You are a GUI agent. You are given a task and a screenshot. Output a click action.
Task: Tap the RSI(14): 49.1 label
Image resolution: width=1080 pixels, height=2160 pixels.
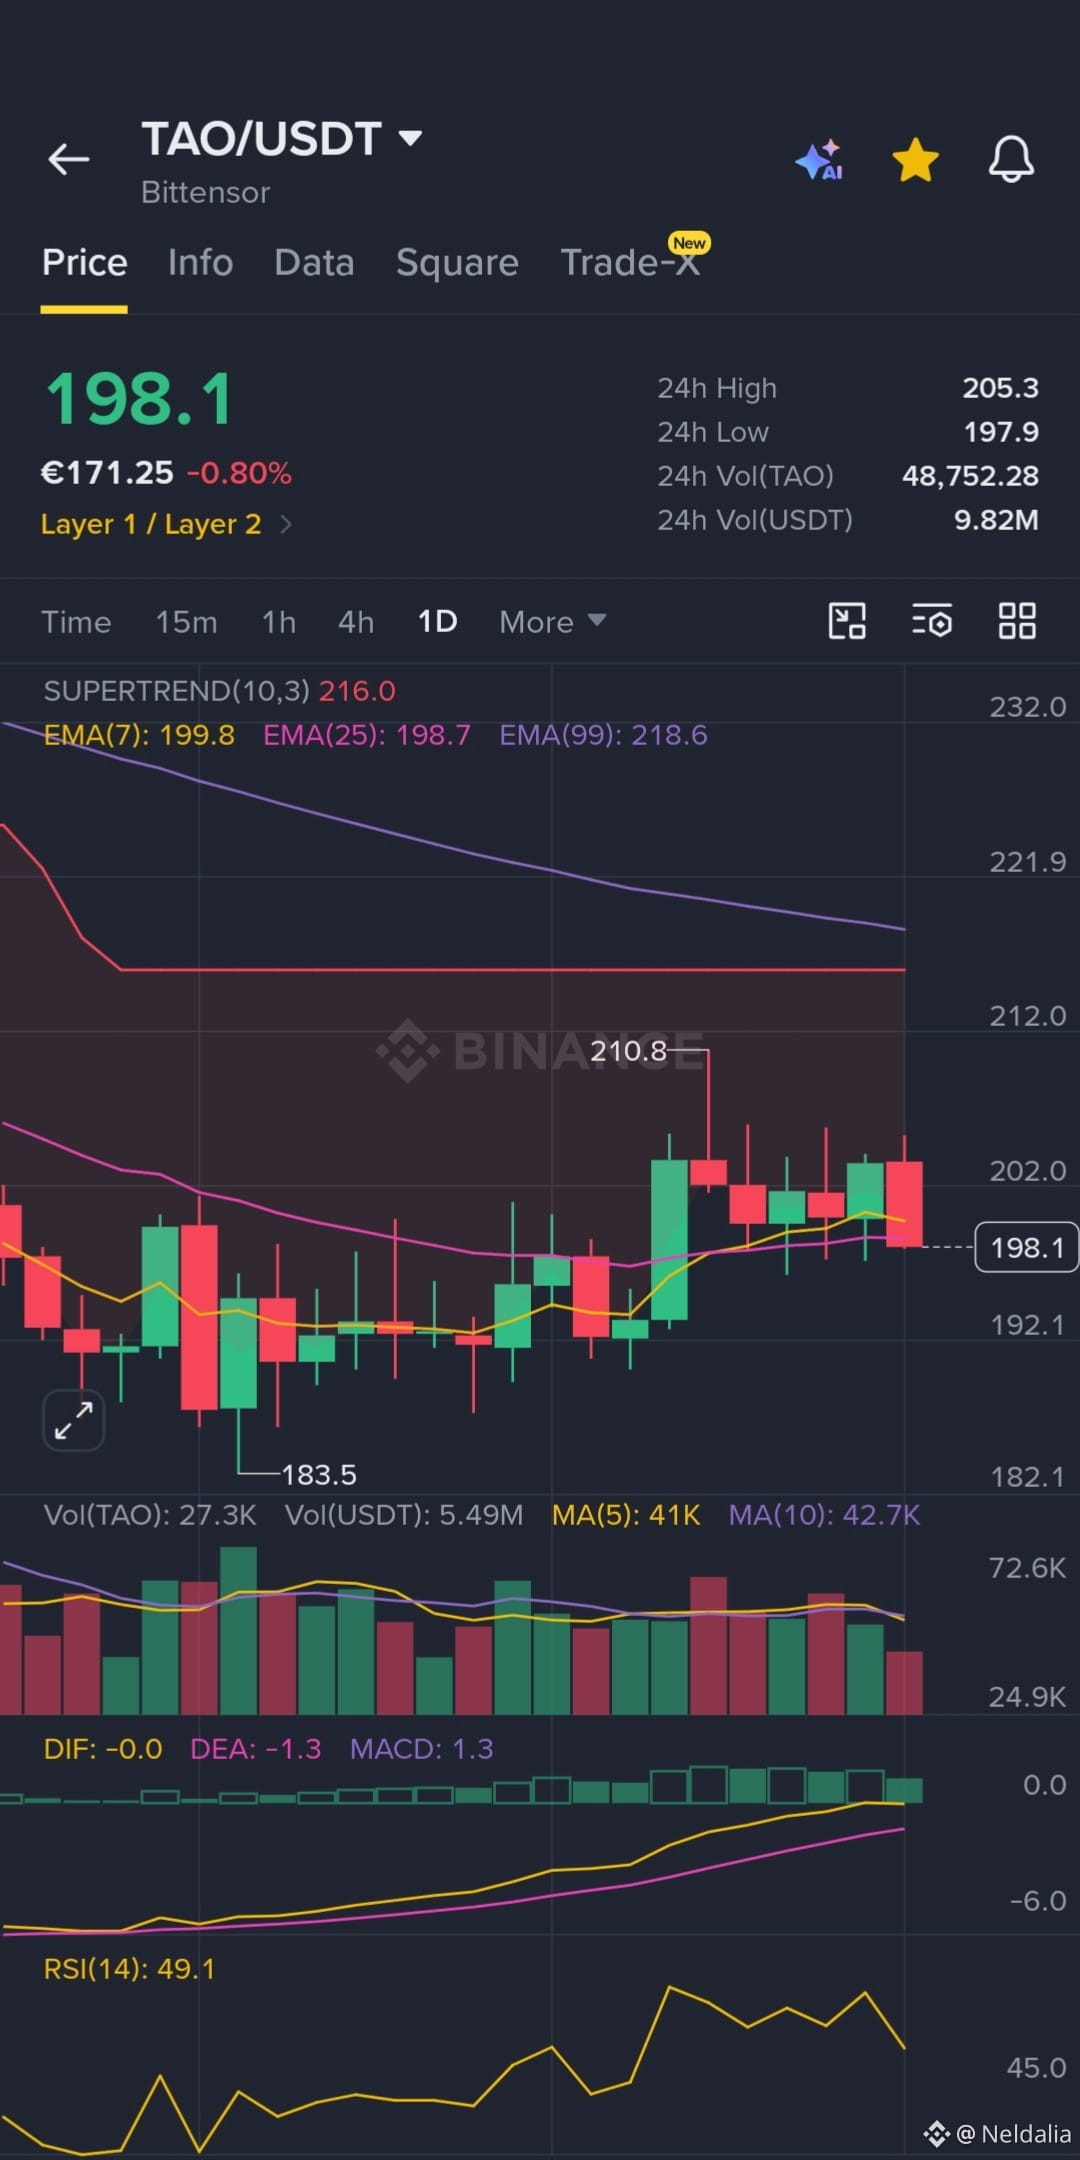(129, 1969)
